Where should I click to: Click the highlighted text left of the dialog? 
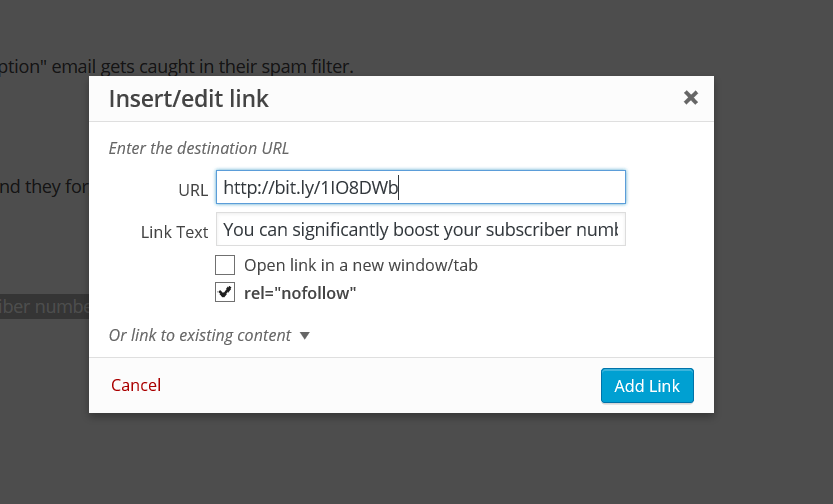[44, 306]
